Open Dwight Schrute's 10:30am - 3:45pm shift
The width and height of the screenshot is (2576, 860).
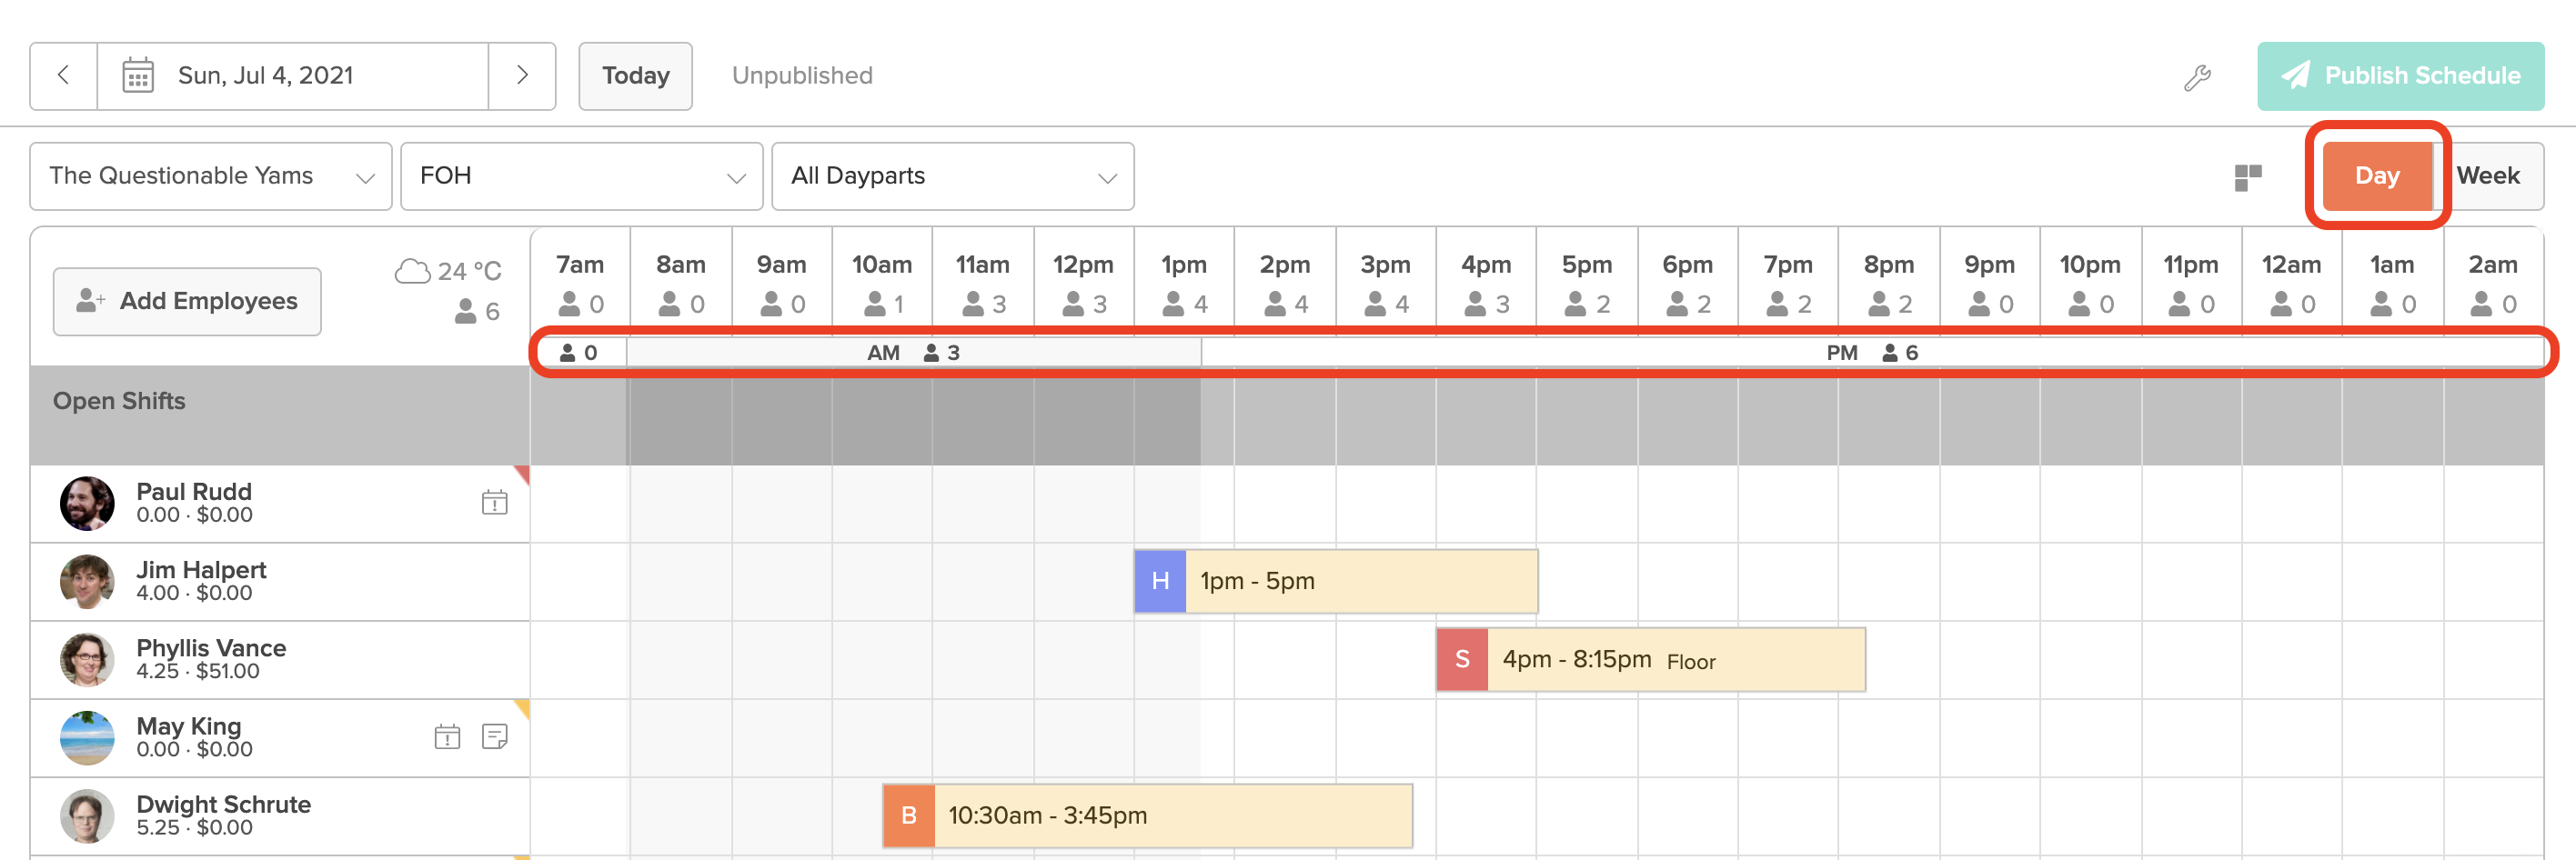click(1147, 815)
